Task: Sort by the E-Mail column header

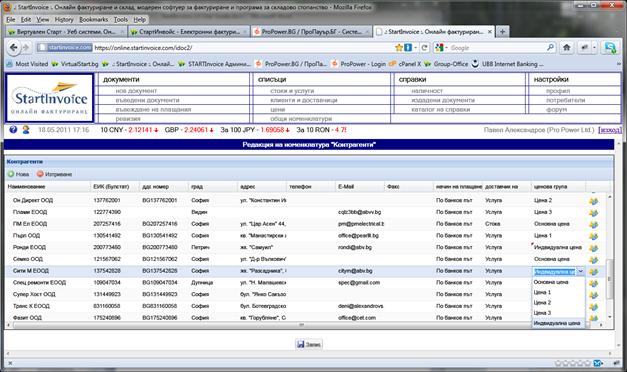Action: pos(360,186)
